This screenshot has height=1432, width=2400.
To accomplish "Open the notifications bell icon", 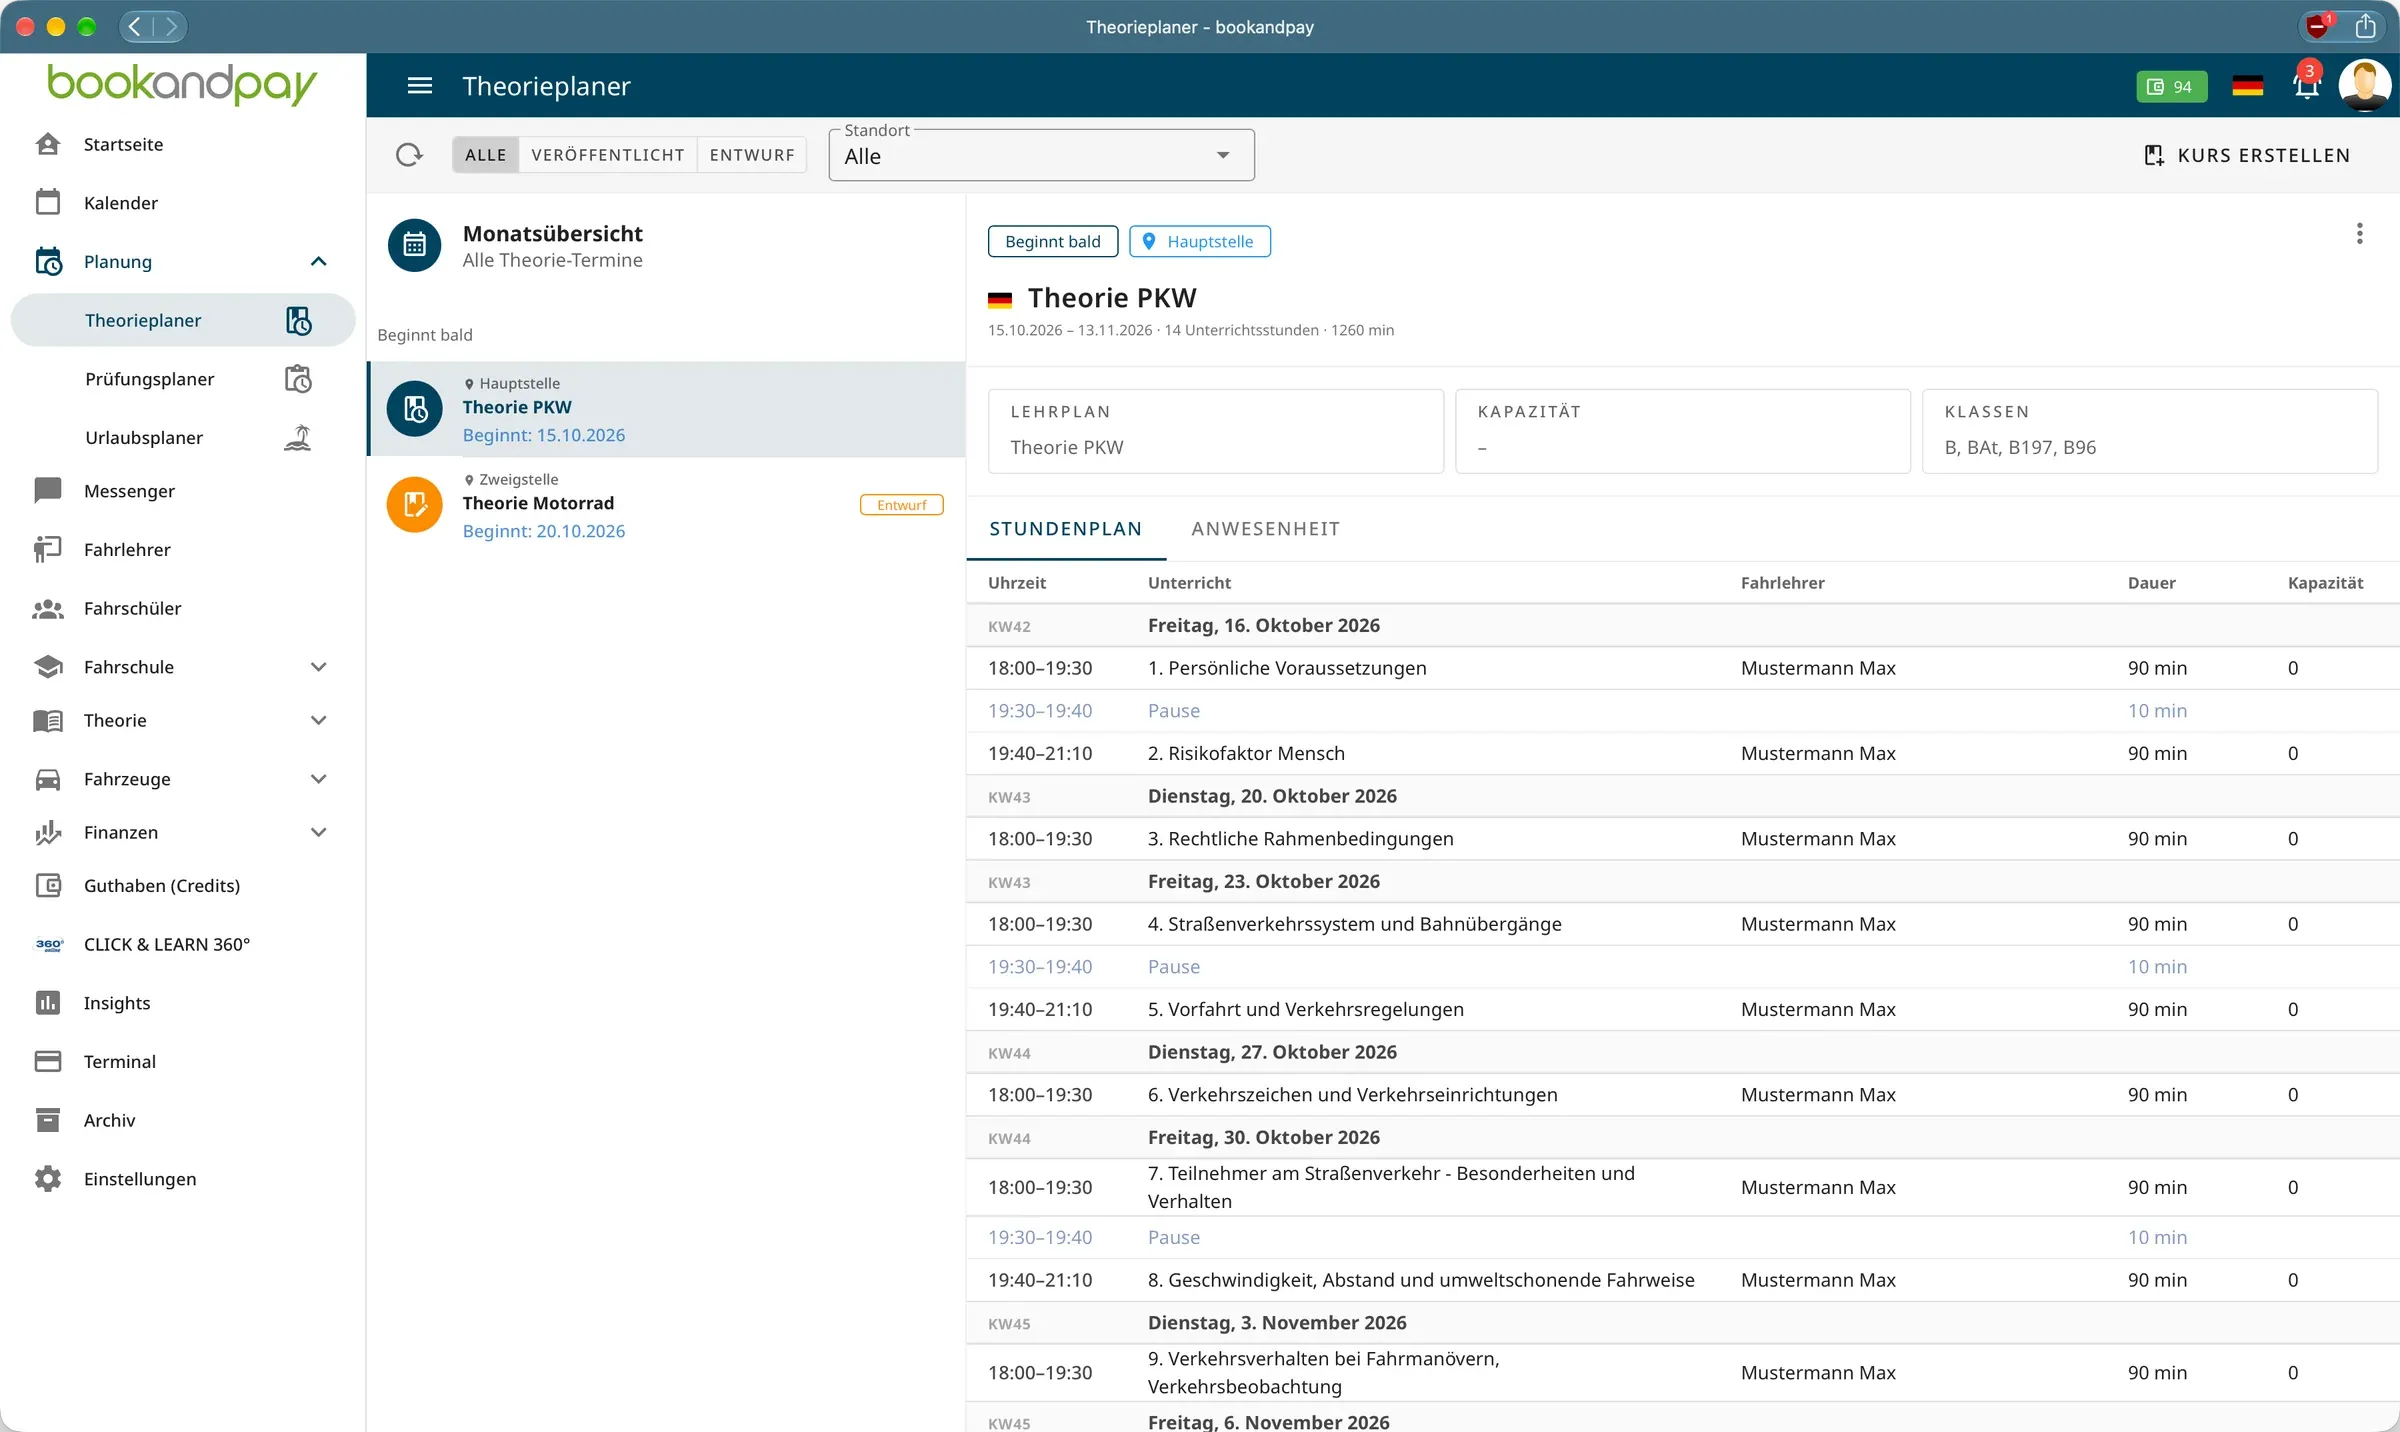I will click(x=2306, y=86).
